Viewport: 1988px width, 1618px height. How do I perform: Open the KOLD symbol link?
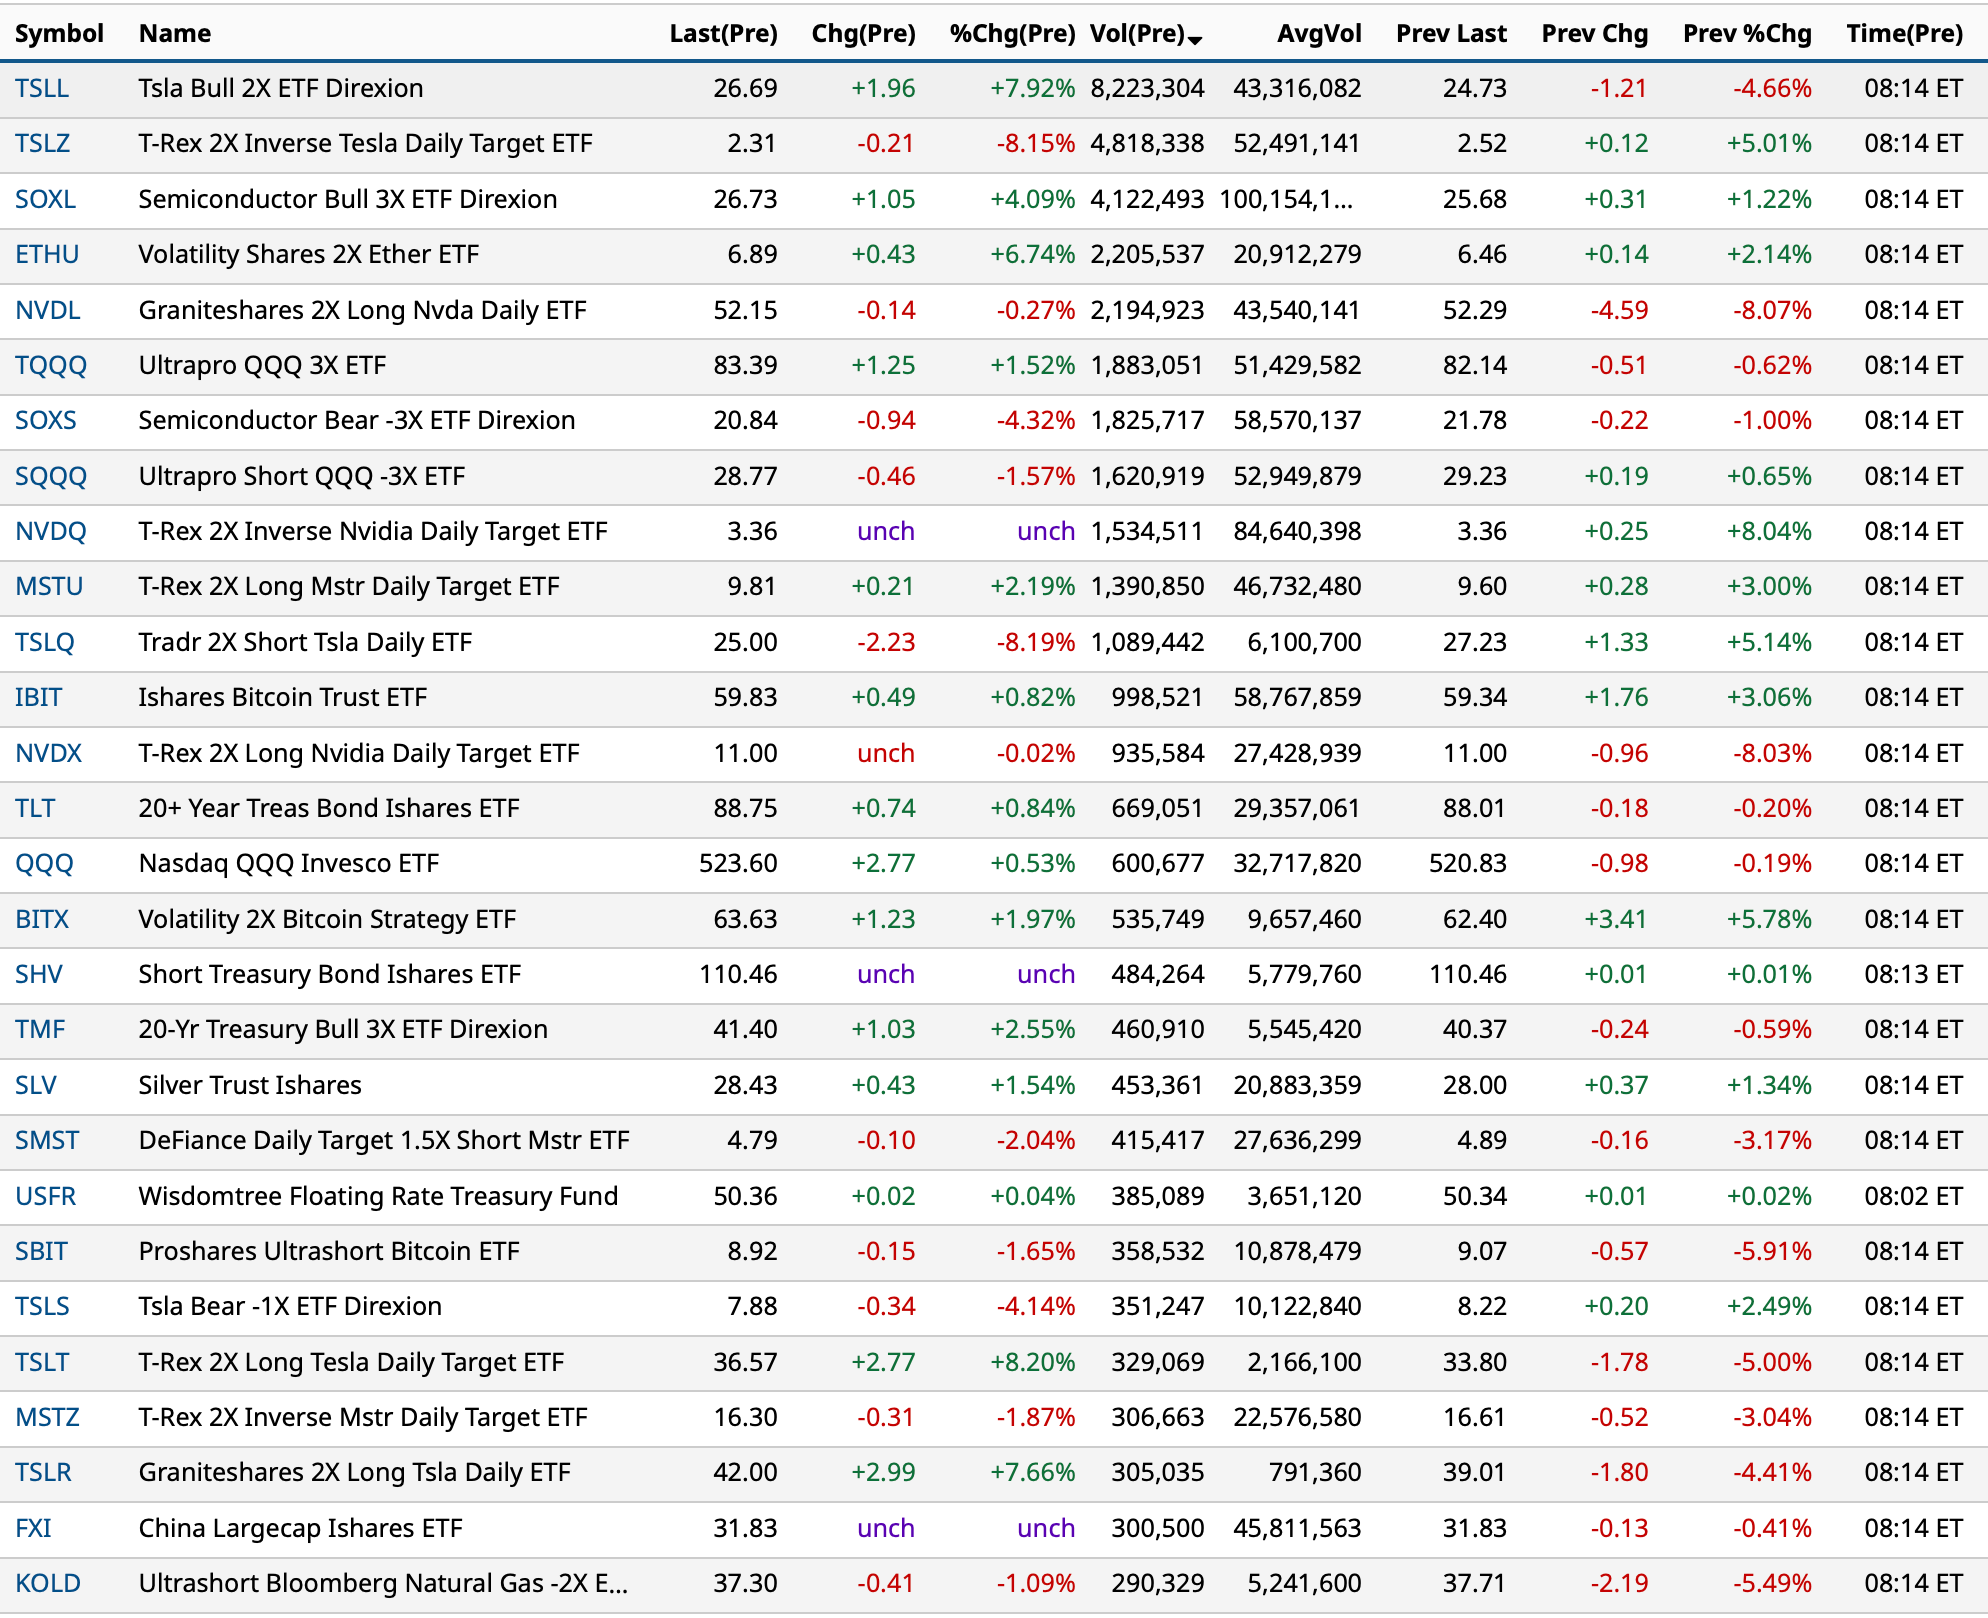click(x=47, y=1584)
